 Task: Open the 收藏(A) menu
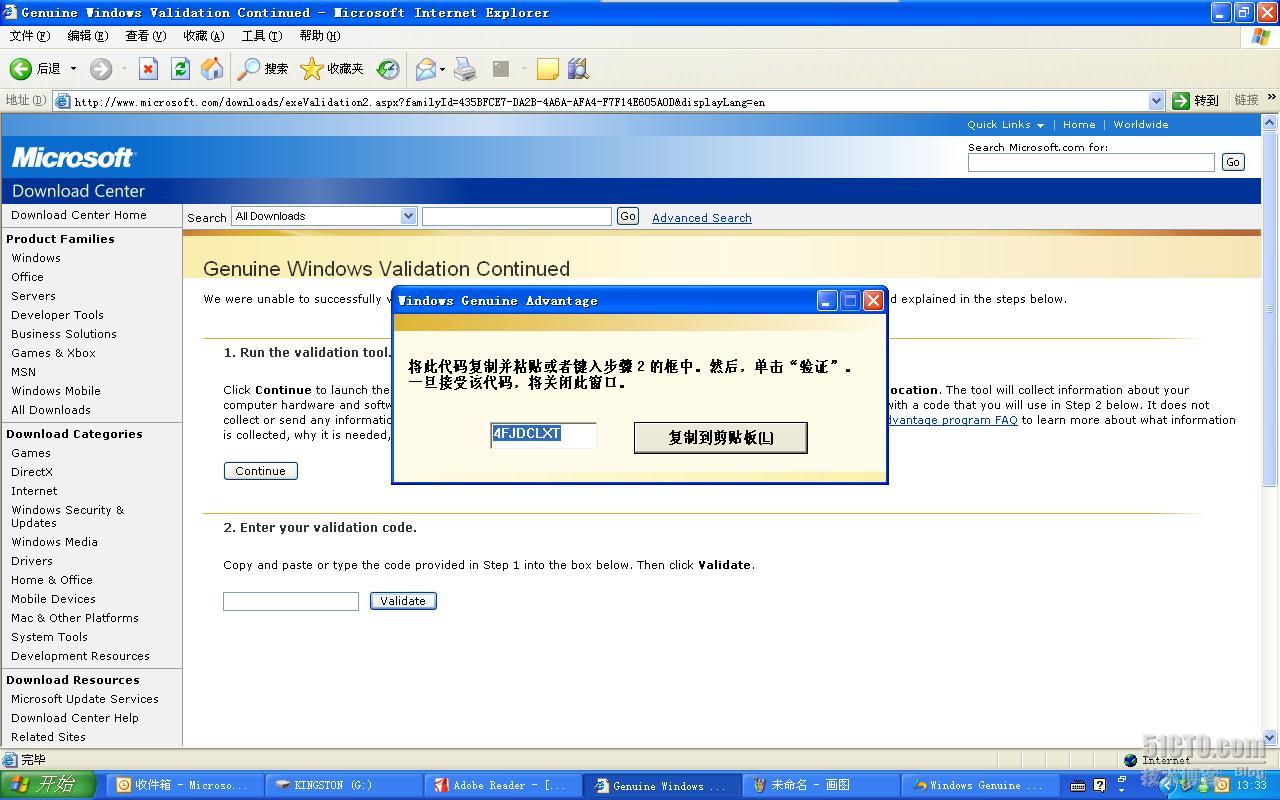(x=204, y=36)
